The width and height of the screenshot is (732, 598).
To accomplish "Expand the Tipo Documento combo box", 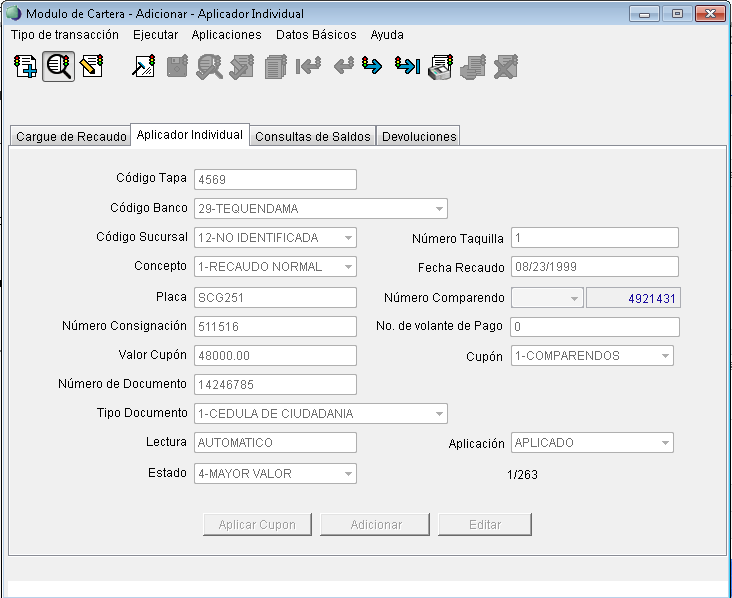I will coord(439,414).
